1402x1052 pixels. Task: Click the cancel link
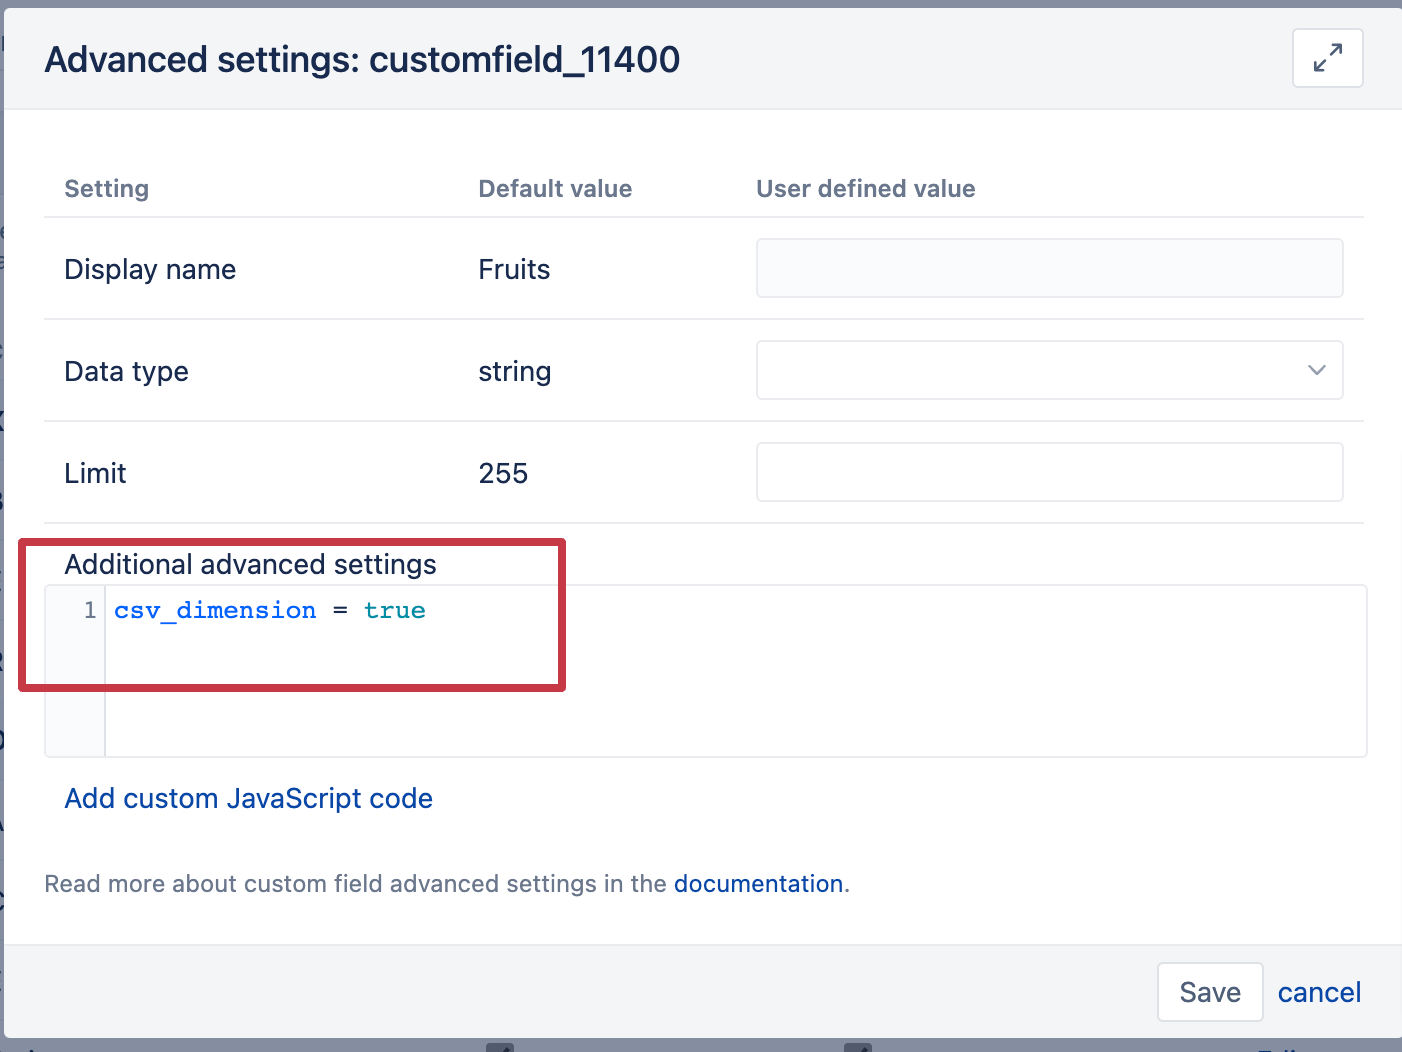click(1318, 991)
